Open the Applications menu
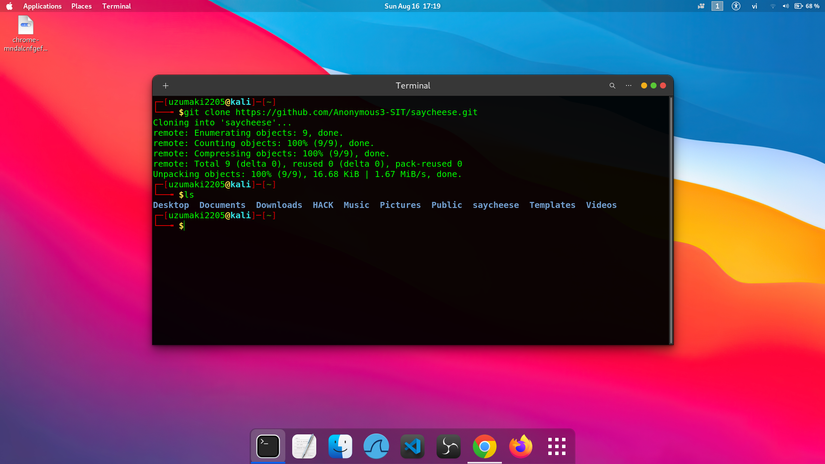This screenshot has width=825, height=464. [x=42, y=6]
